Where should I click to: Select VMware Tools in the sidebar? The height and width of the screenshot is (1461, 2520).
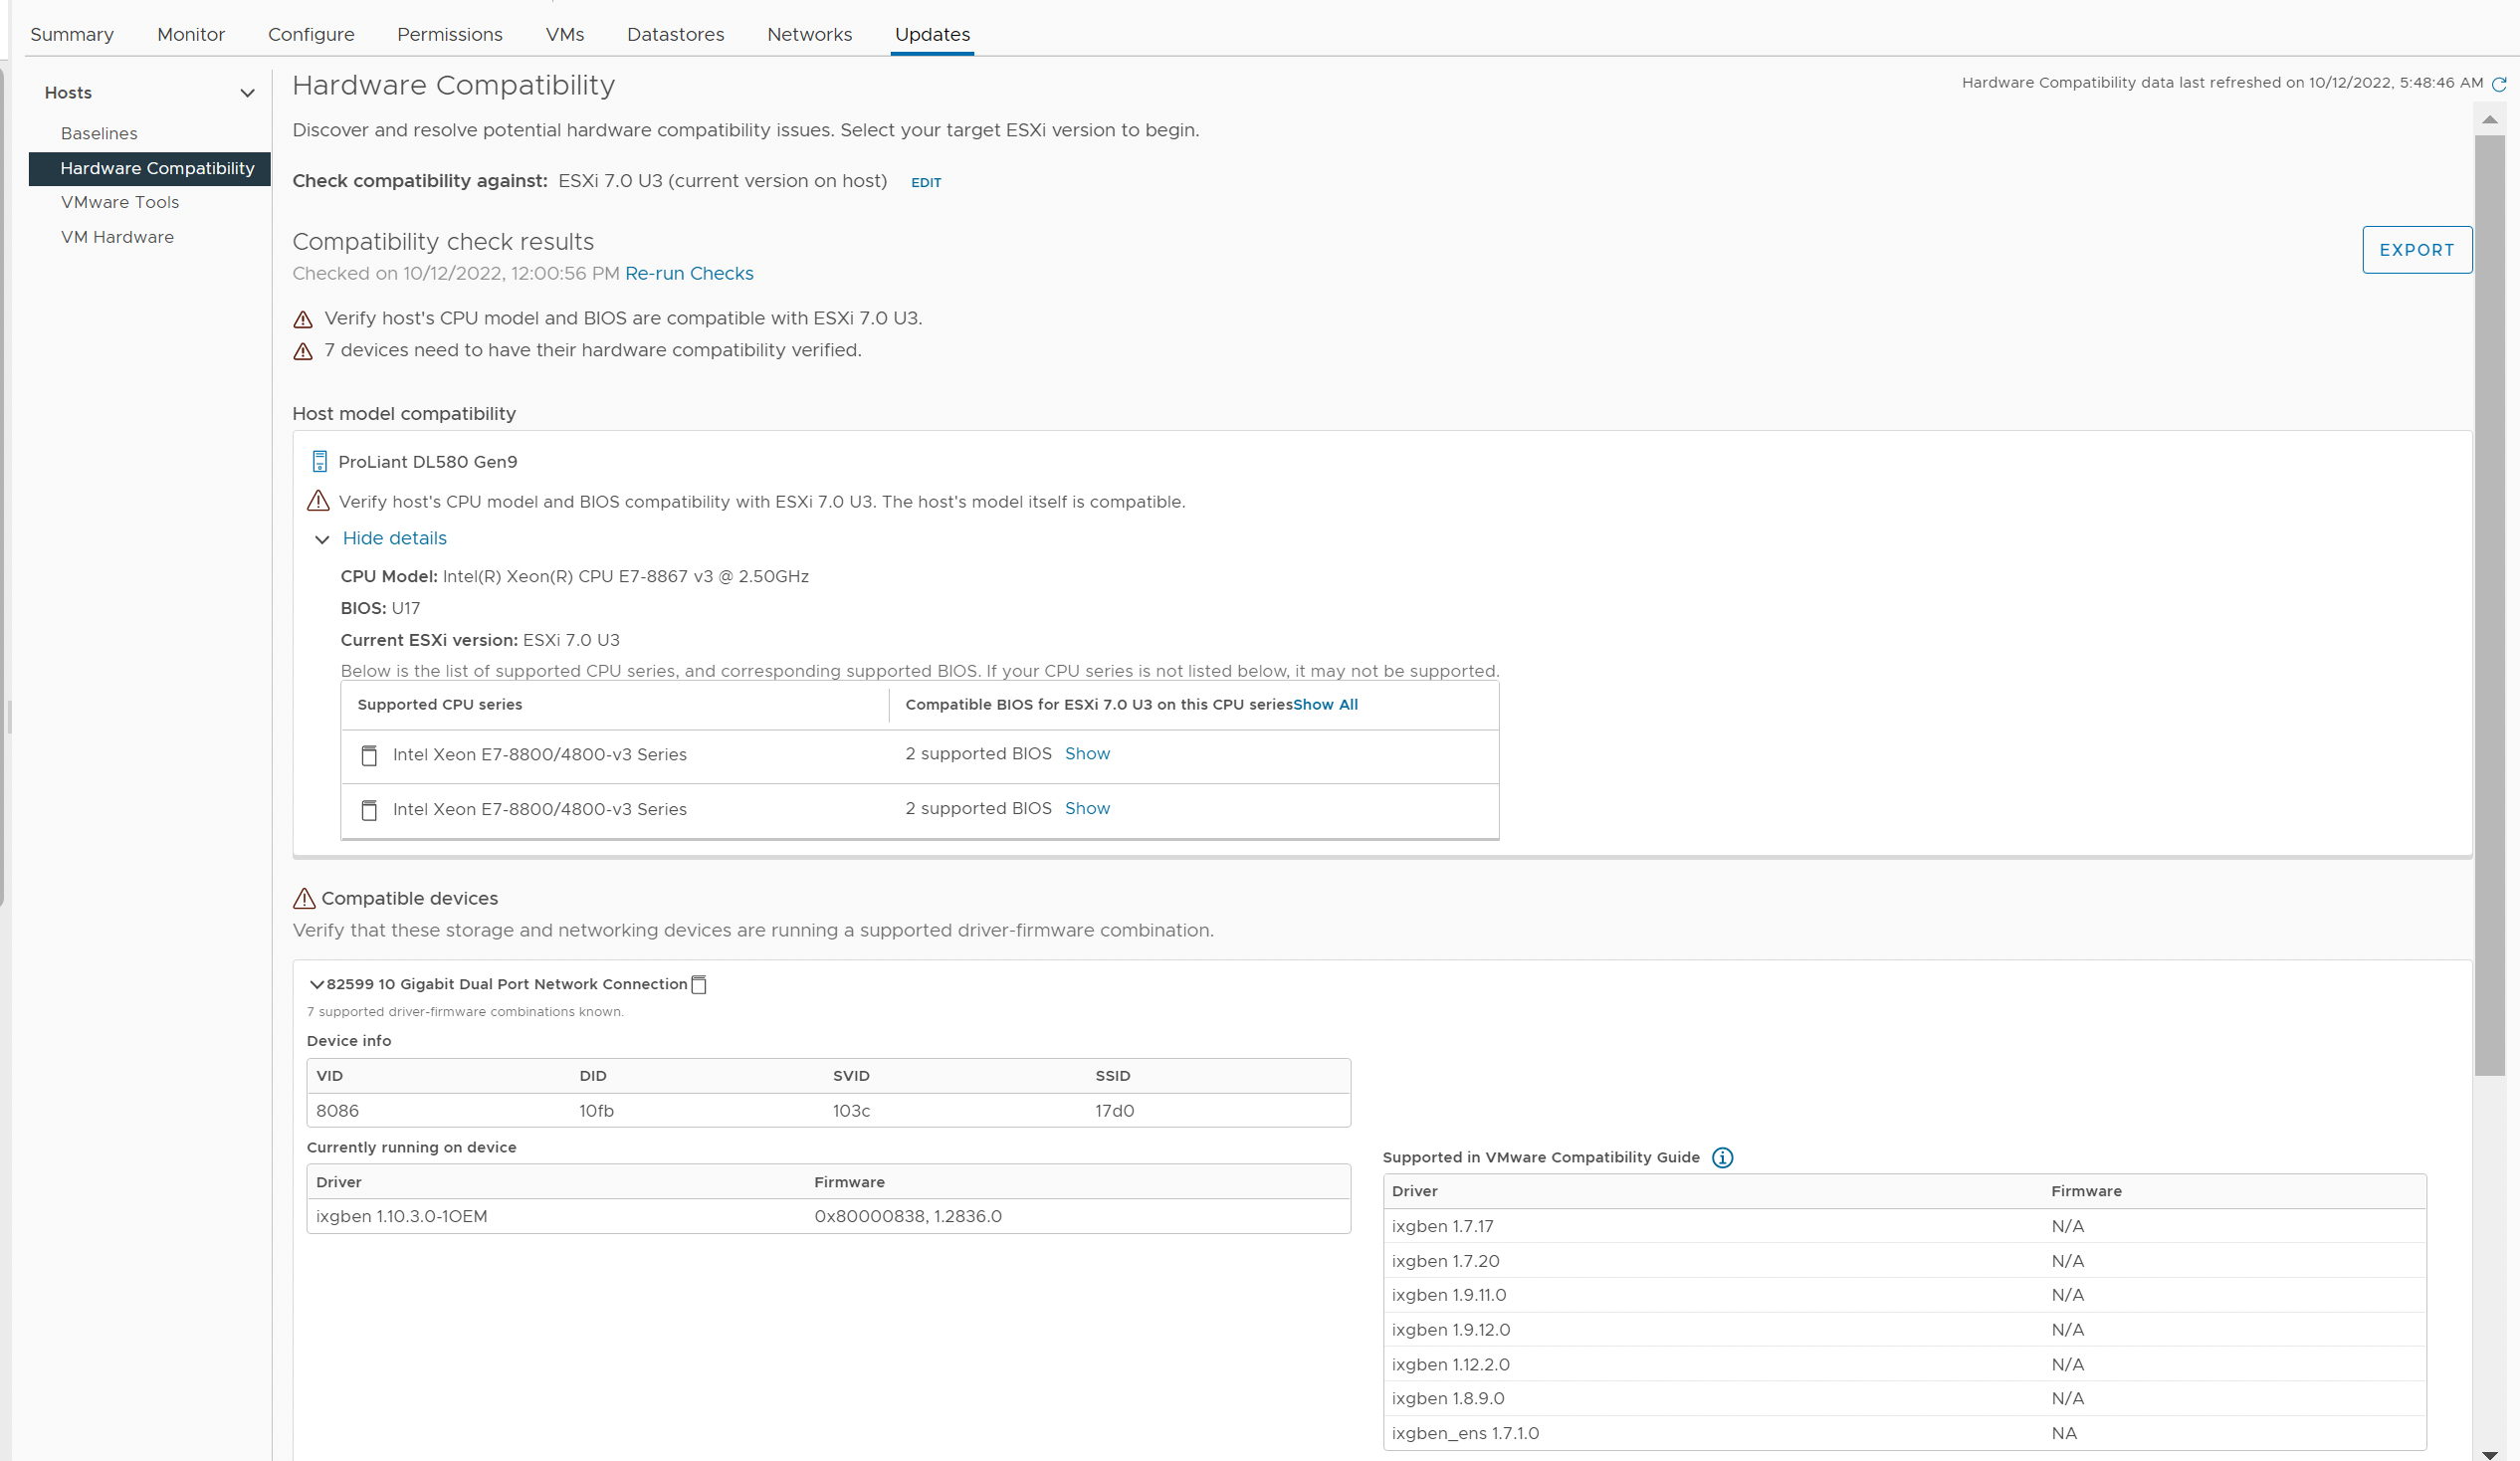[119, 202]
